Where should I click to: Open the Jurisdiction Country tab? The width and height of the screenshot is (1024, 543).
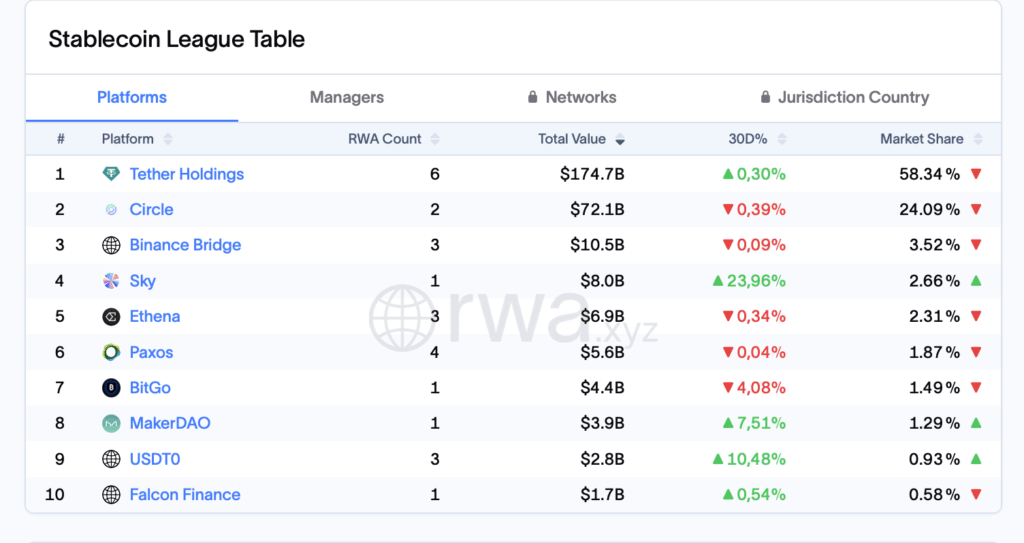(853, 97)
